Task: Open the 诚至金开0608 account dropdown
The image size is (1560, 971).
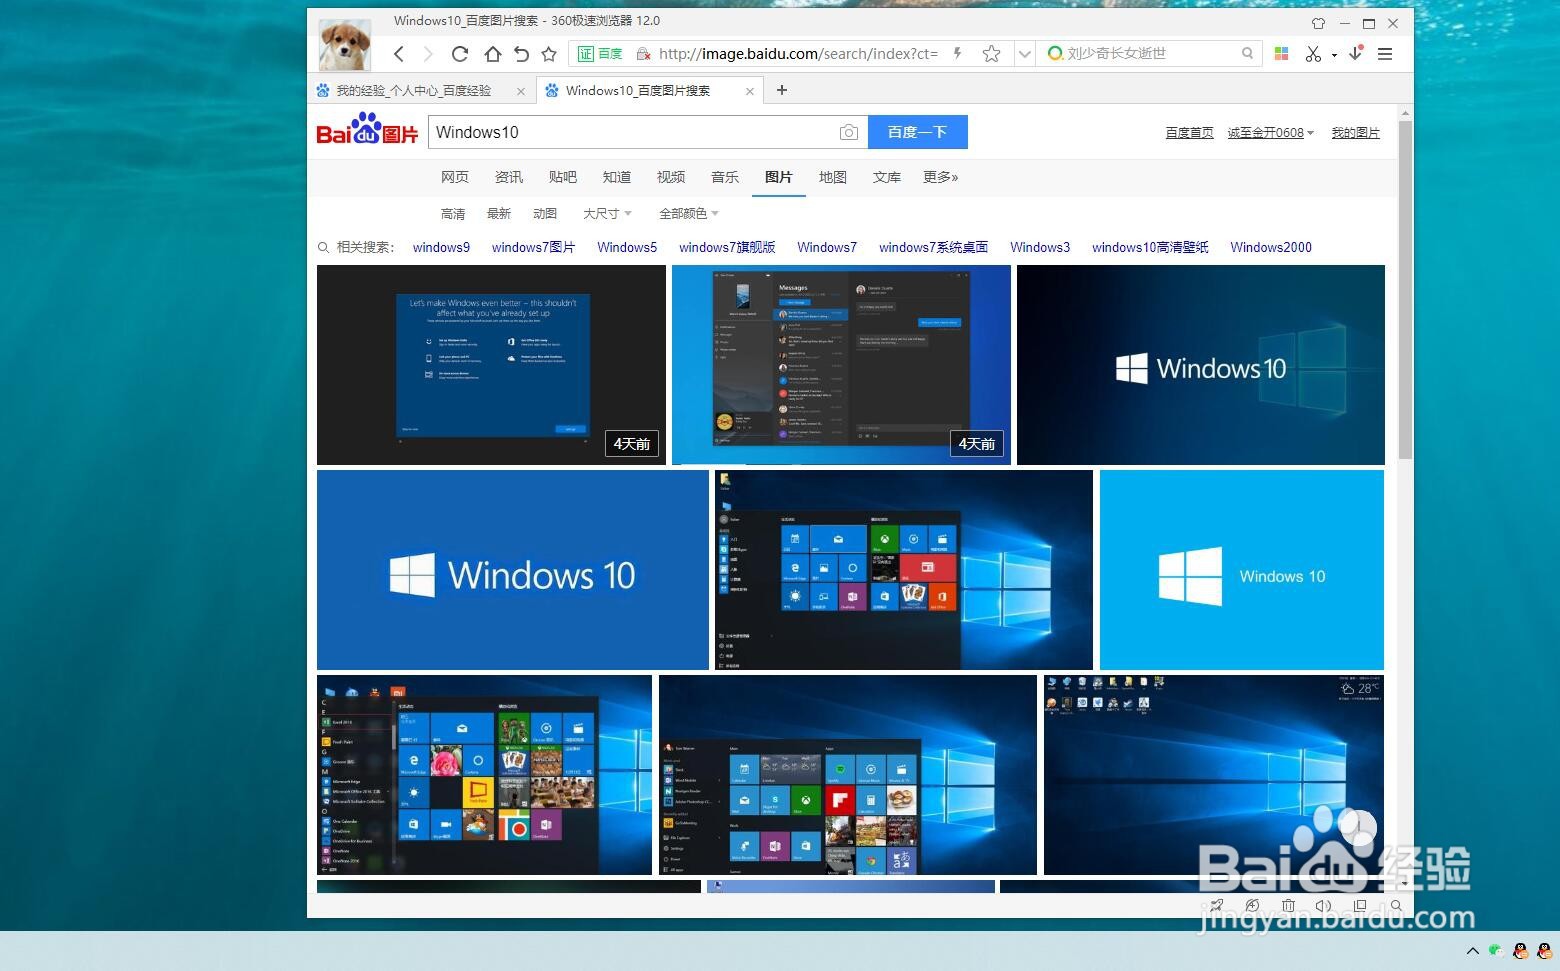Action: click(x=1270, y=133)
